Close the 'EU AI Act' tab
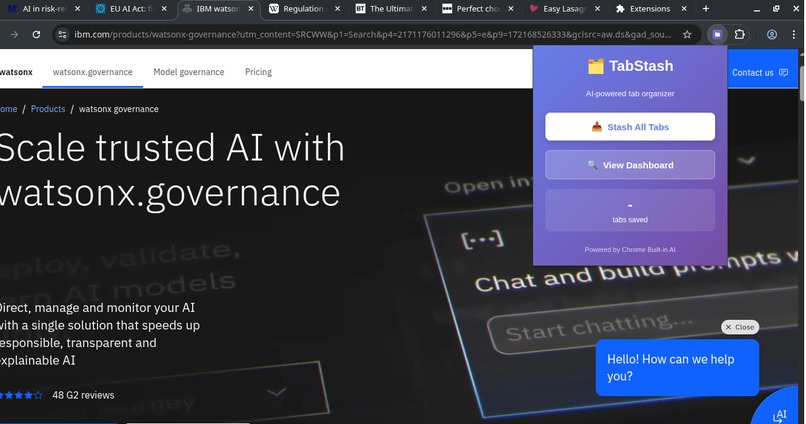The width and height of the screenshot is (806, 424). [x=164, y=9]
